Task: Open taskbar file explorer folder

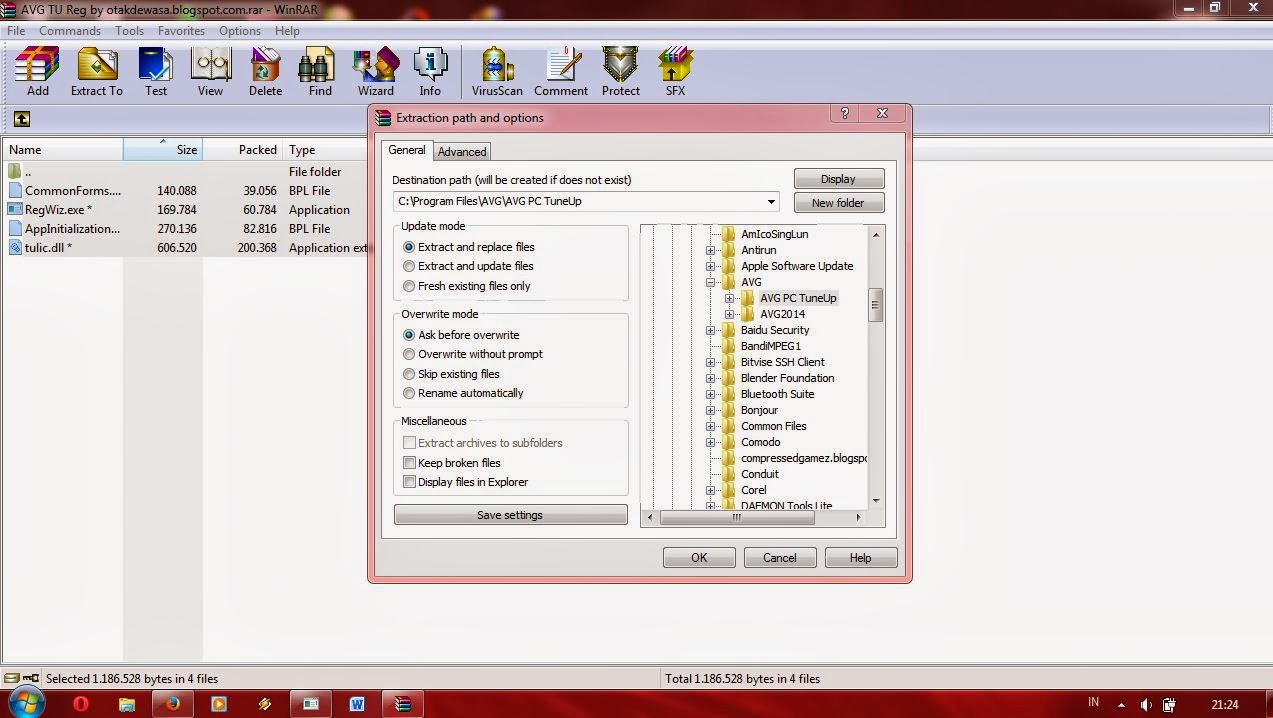Action: [x=126, y=704]
